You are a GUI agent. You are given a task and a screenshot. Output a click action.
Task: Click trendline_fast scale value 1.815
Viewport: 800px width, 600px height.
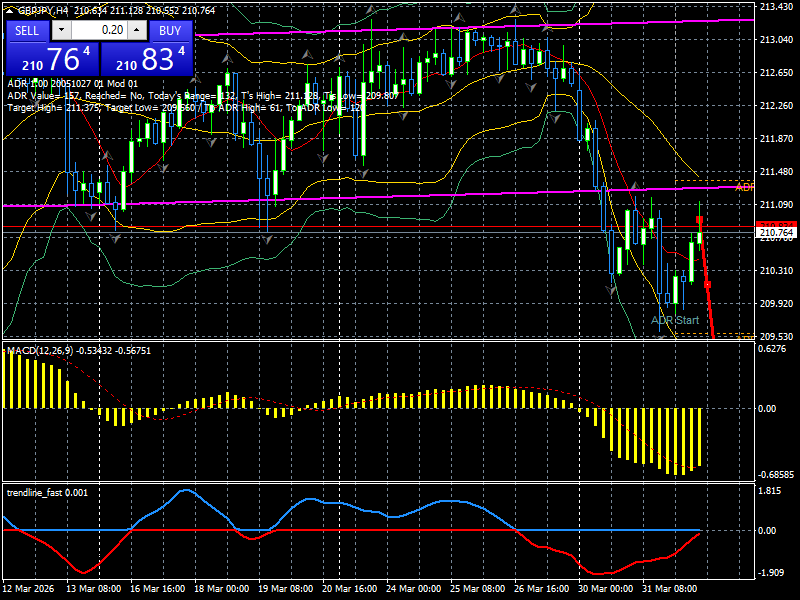click(770, 491)
